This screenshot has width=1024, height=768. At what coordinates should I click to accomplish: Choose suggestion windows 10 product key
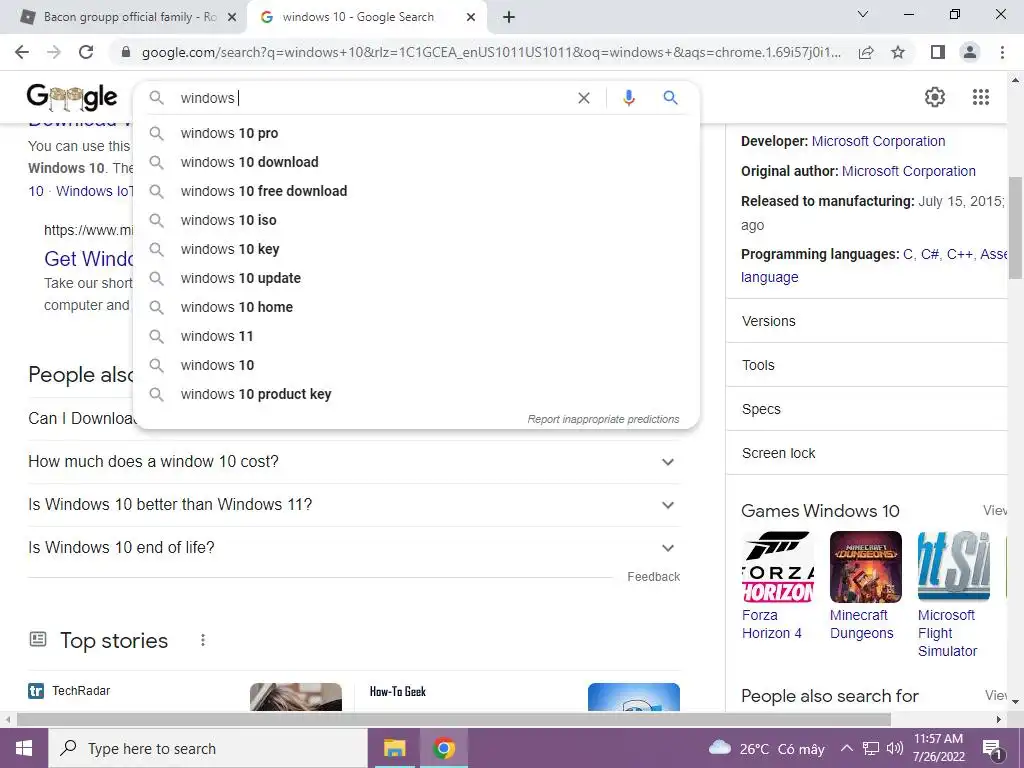(x=417, y=394)
